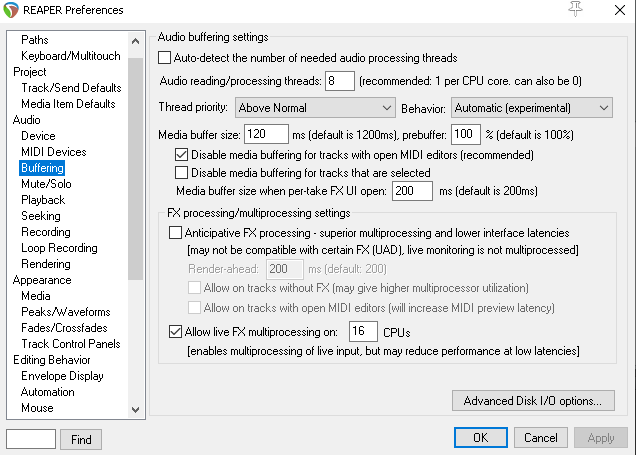Viewport: 636px width, 455px height.
Task: Open Advanced Disk I/O options
Action: [x=533, y=401]
